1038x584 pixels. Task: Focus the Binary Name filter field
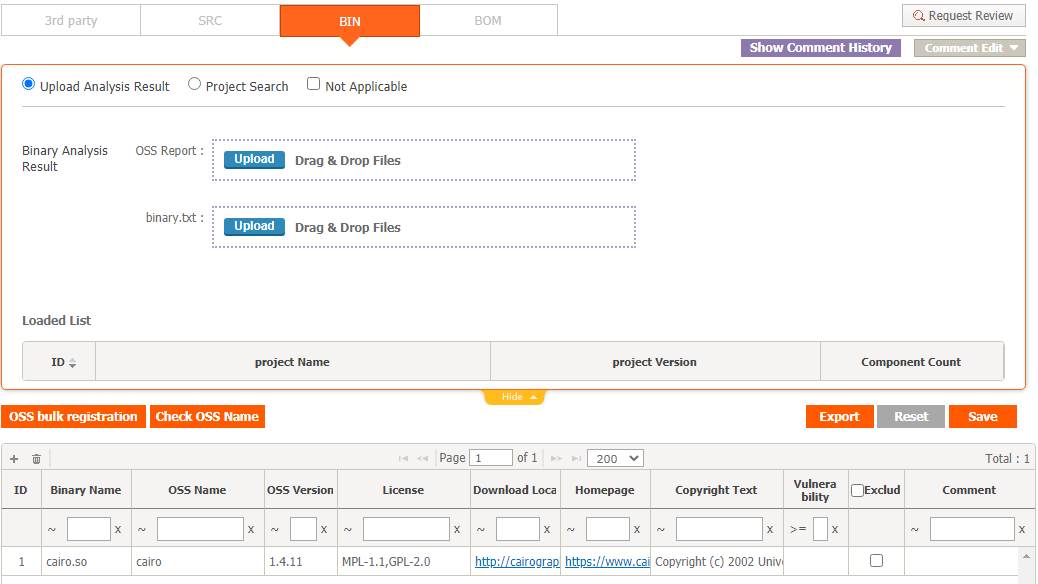[89, 529]
